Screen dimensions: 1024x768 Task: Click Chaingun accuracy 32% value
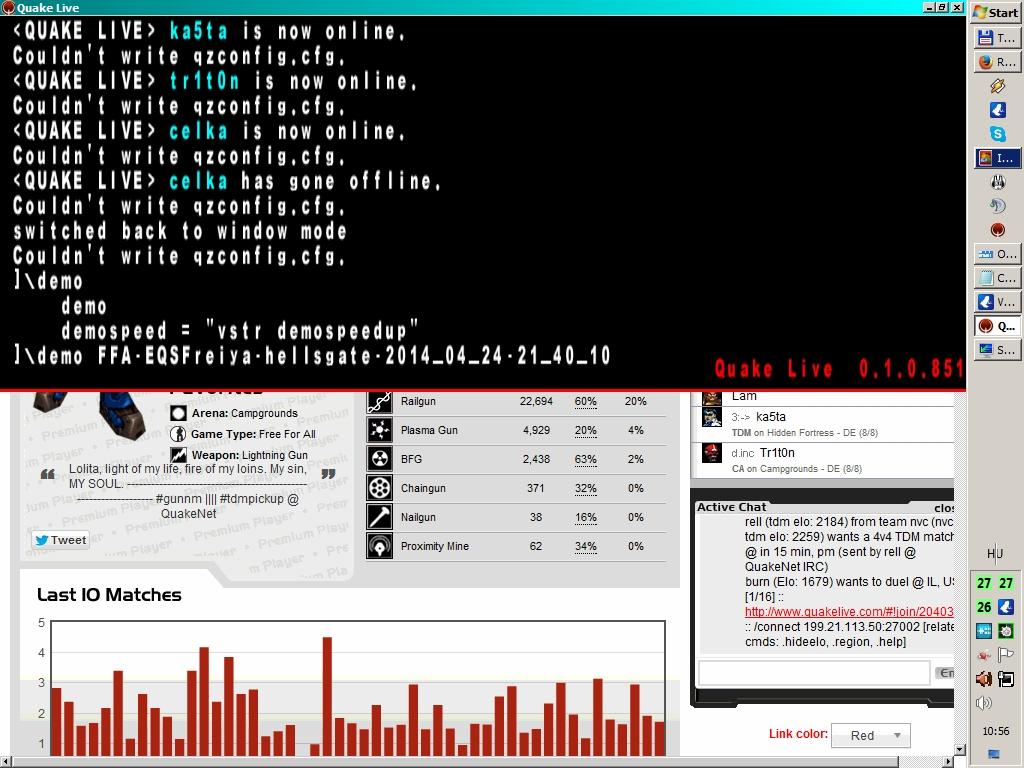click(585, 488)
